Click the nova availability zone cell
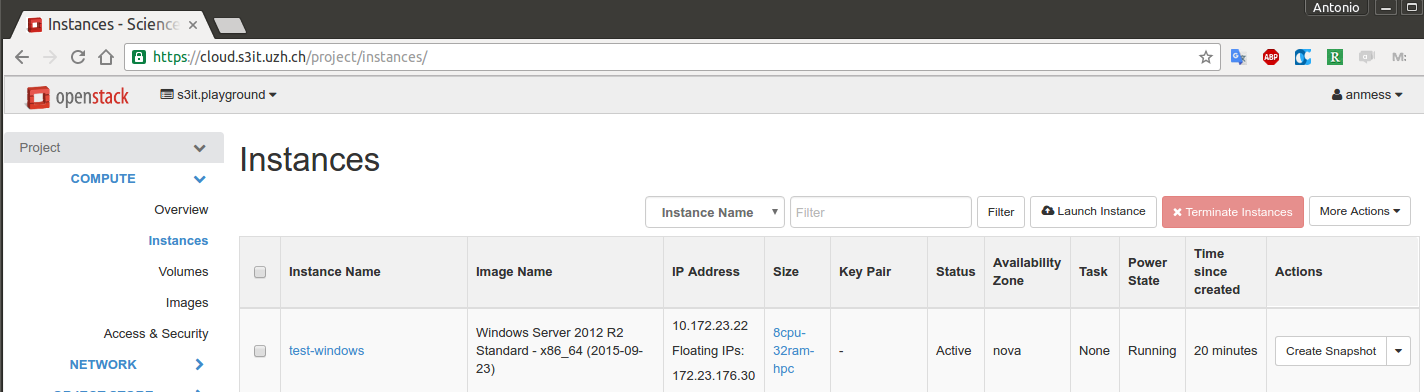The height and width of the screenshot is (392, 1424). 1007,351
